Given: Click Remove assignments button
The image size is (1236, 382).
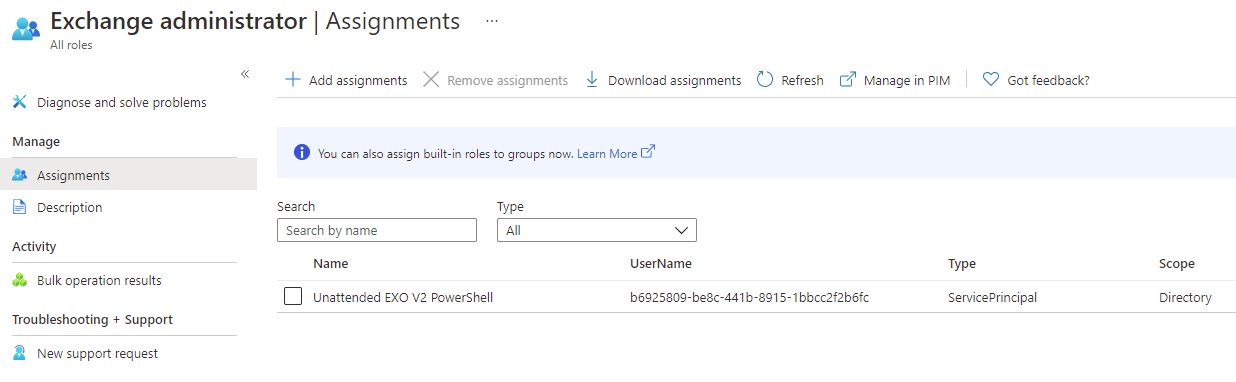Looking at the screenshot, I should 496,80.
